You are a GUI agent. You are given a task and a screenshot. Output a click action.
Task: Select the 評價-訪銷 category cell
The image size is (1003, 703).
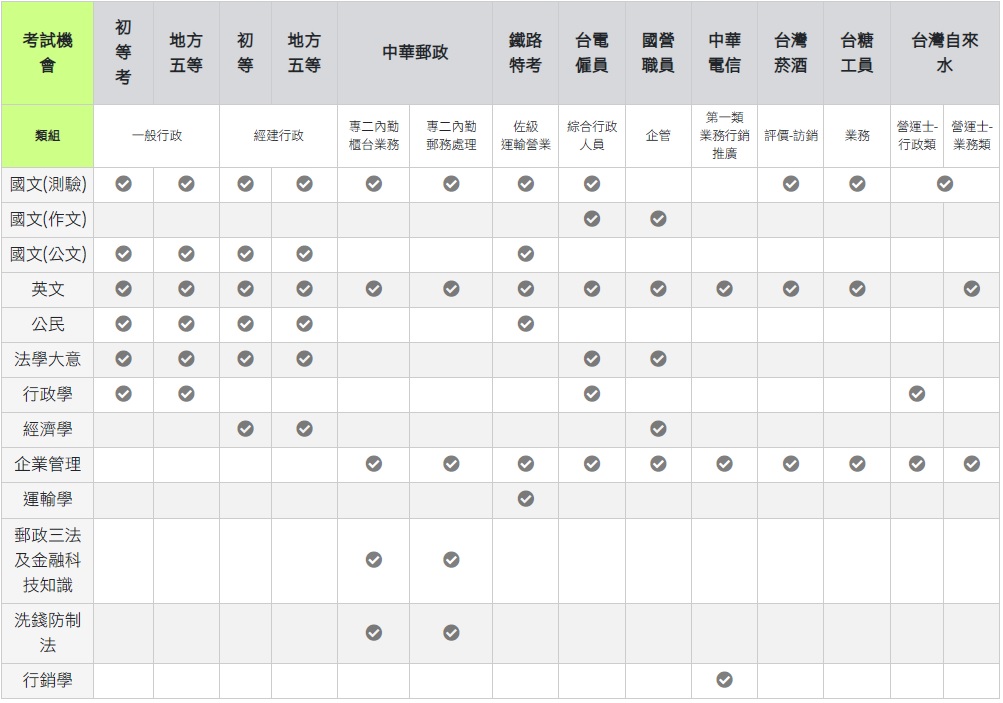(x=791, y=136)
